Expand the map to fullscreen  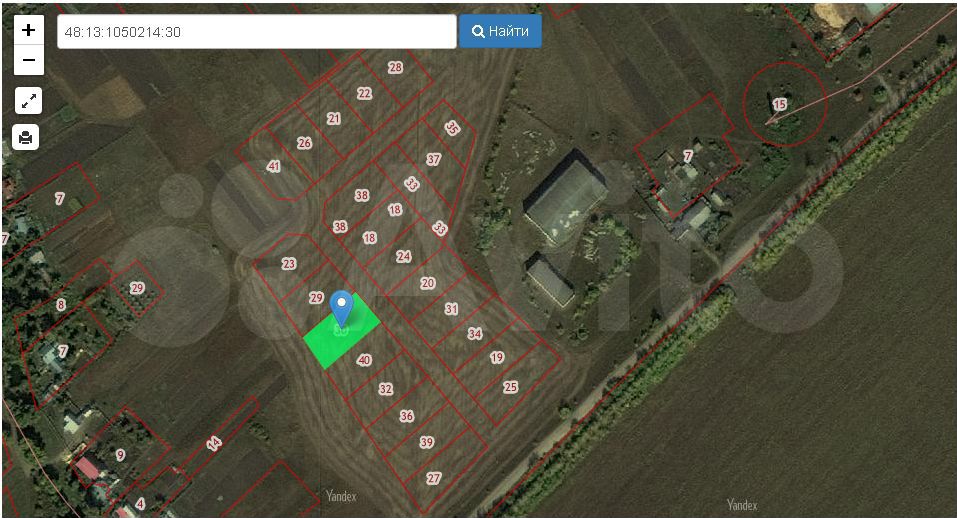(x=28, y=100)
